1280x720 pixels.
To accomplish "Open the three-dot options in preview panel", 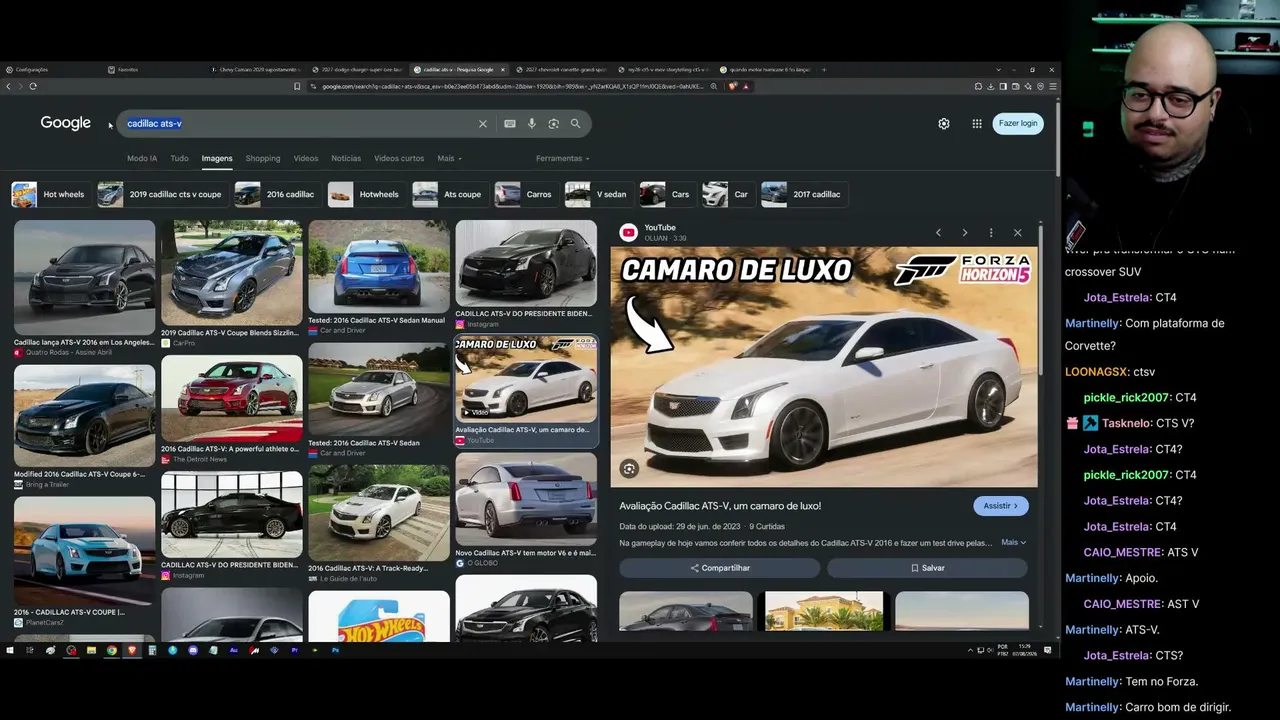I will (x=991, y=233).
